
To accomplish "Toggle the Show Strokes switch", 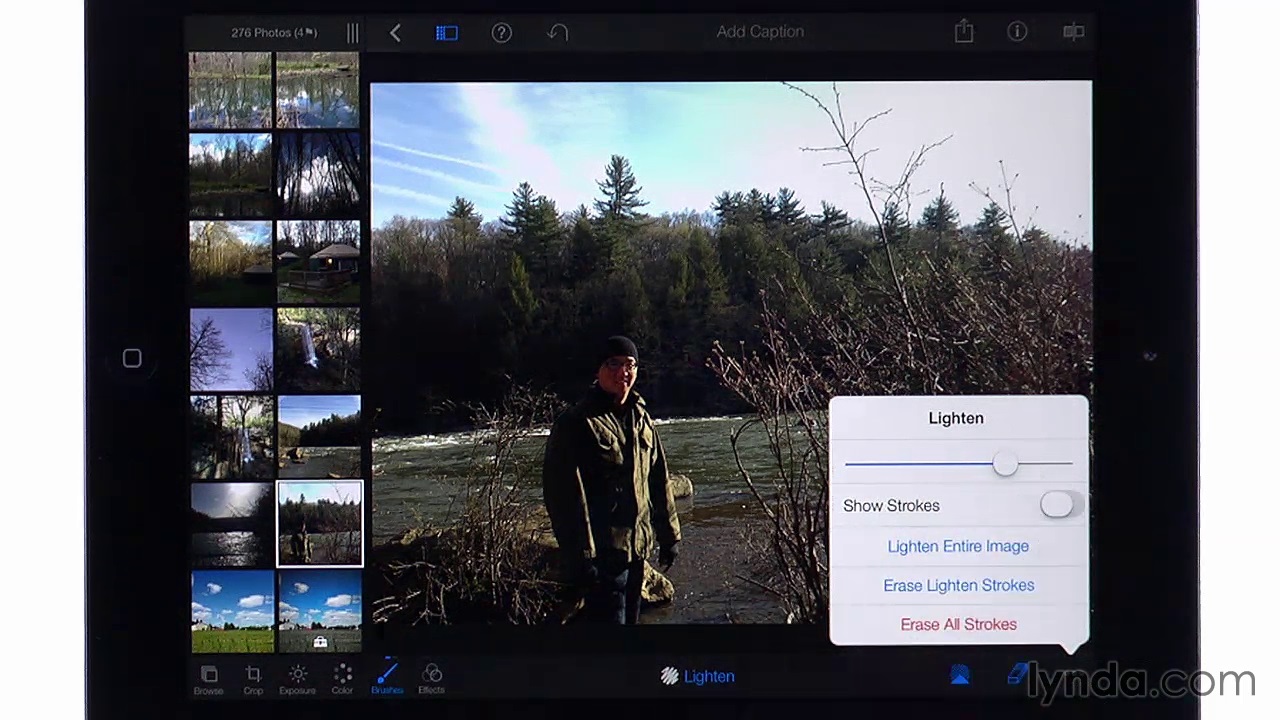I will click(1061, 505).
